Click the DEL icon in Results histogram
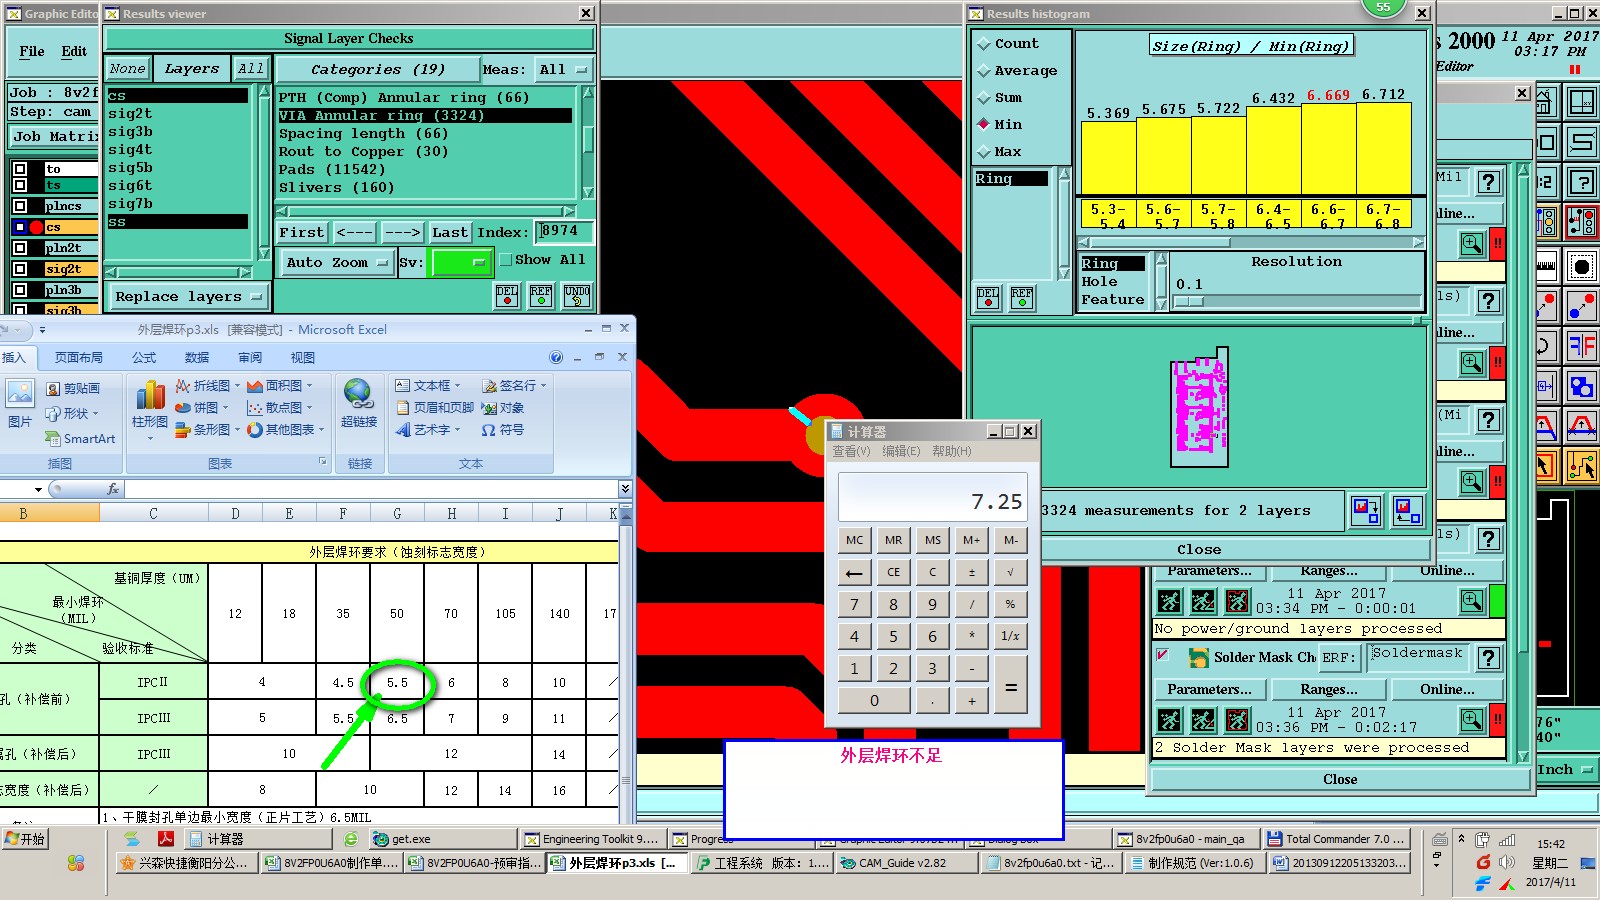This screenshot has width=1600, height=900. (x=988, y=297)
